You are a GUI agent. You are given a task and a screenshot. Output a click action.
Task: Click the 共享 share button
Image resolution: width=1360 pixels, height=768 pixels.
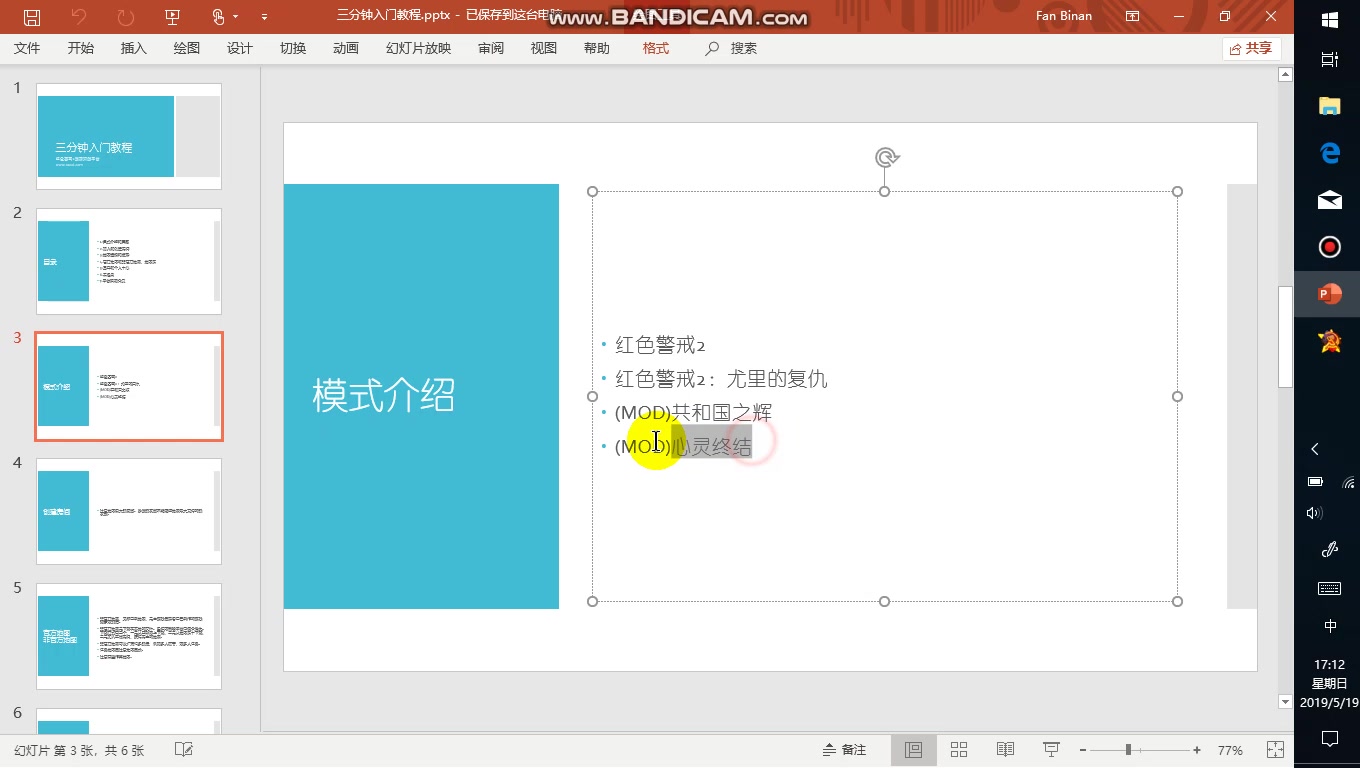(x=1251, y=48)
